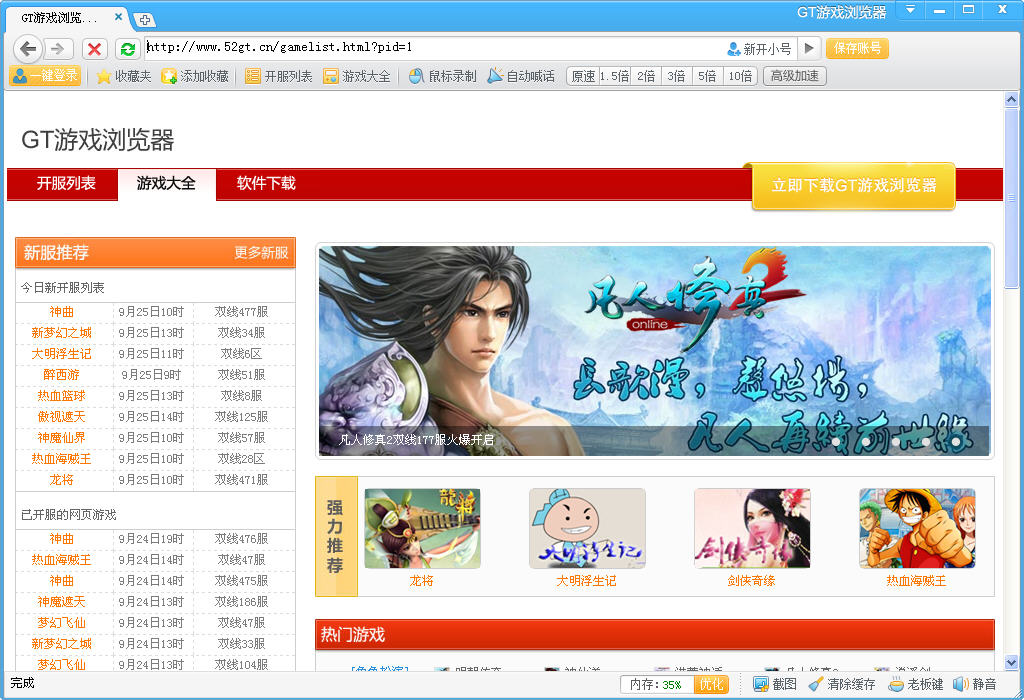Click 添加收藏 toolbar item
Viewport: 1024px width, 700px height.
point(195,76)
